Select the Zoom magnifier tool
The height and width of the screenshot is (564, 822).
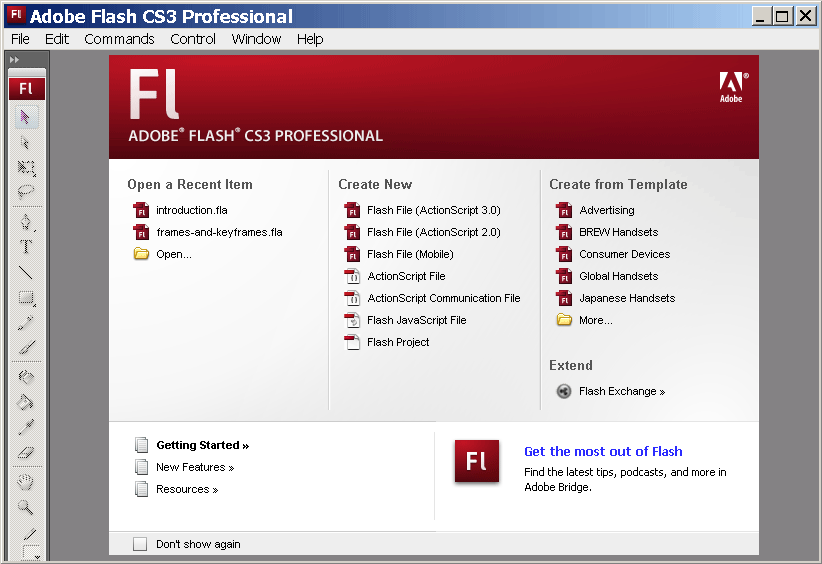click(x=26, y=507)
